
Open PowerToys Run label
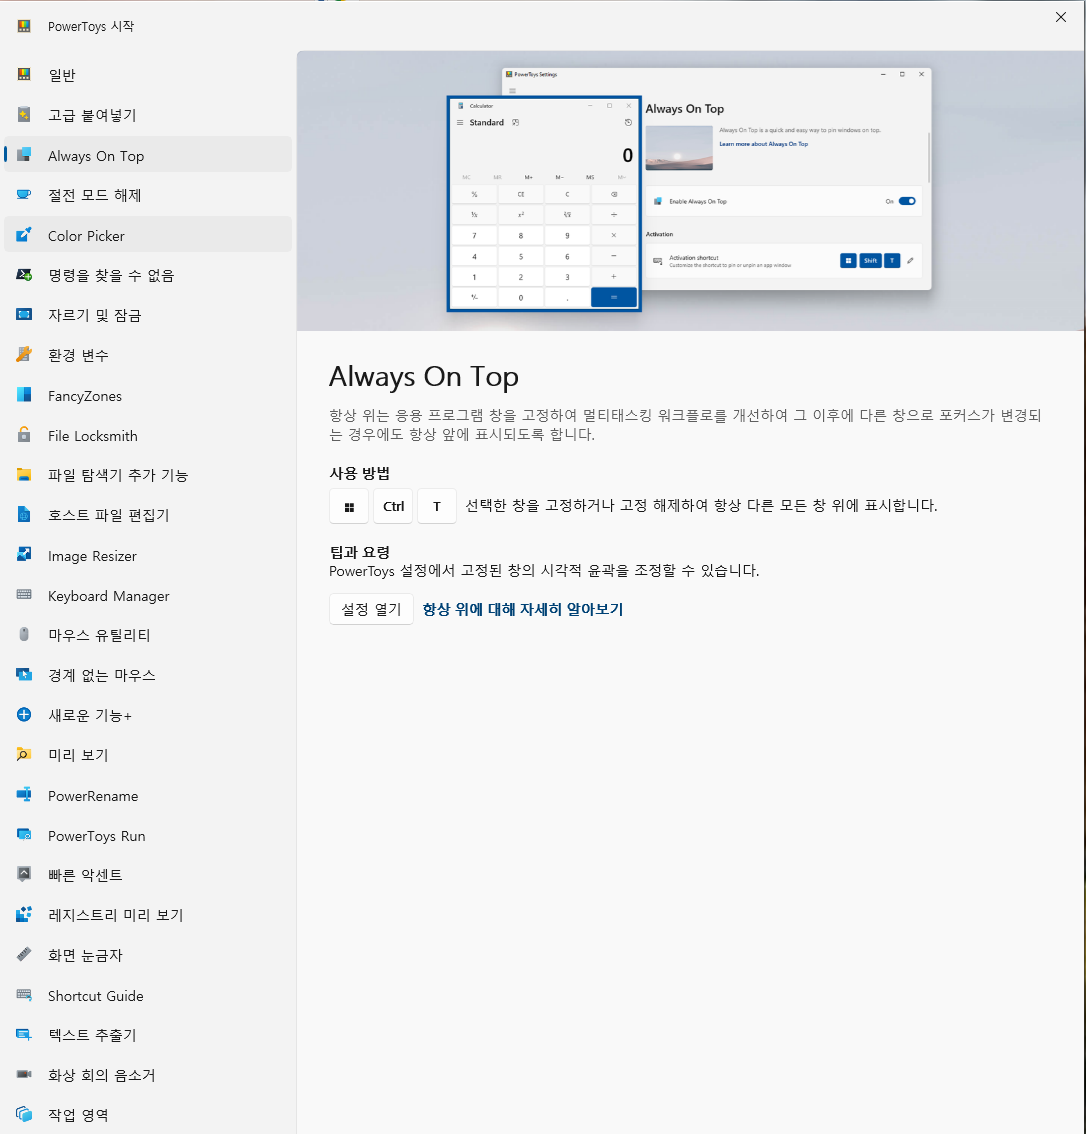pos(96,836)
